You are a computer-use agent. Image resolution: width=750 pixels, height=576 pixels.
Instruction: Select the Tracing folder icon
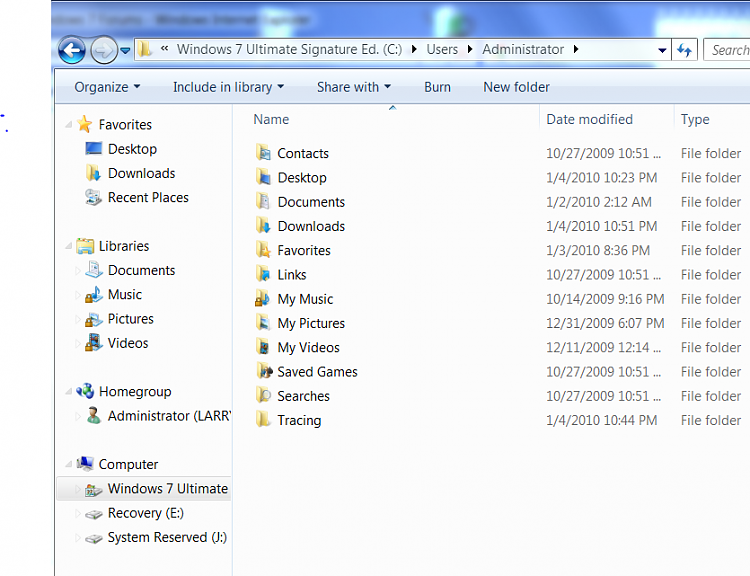263,420
